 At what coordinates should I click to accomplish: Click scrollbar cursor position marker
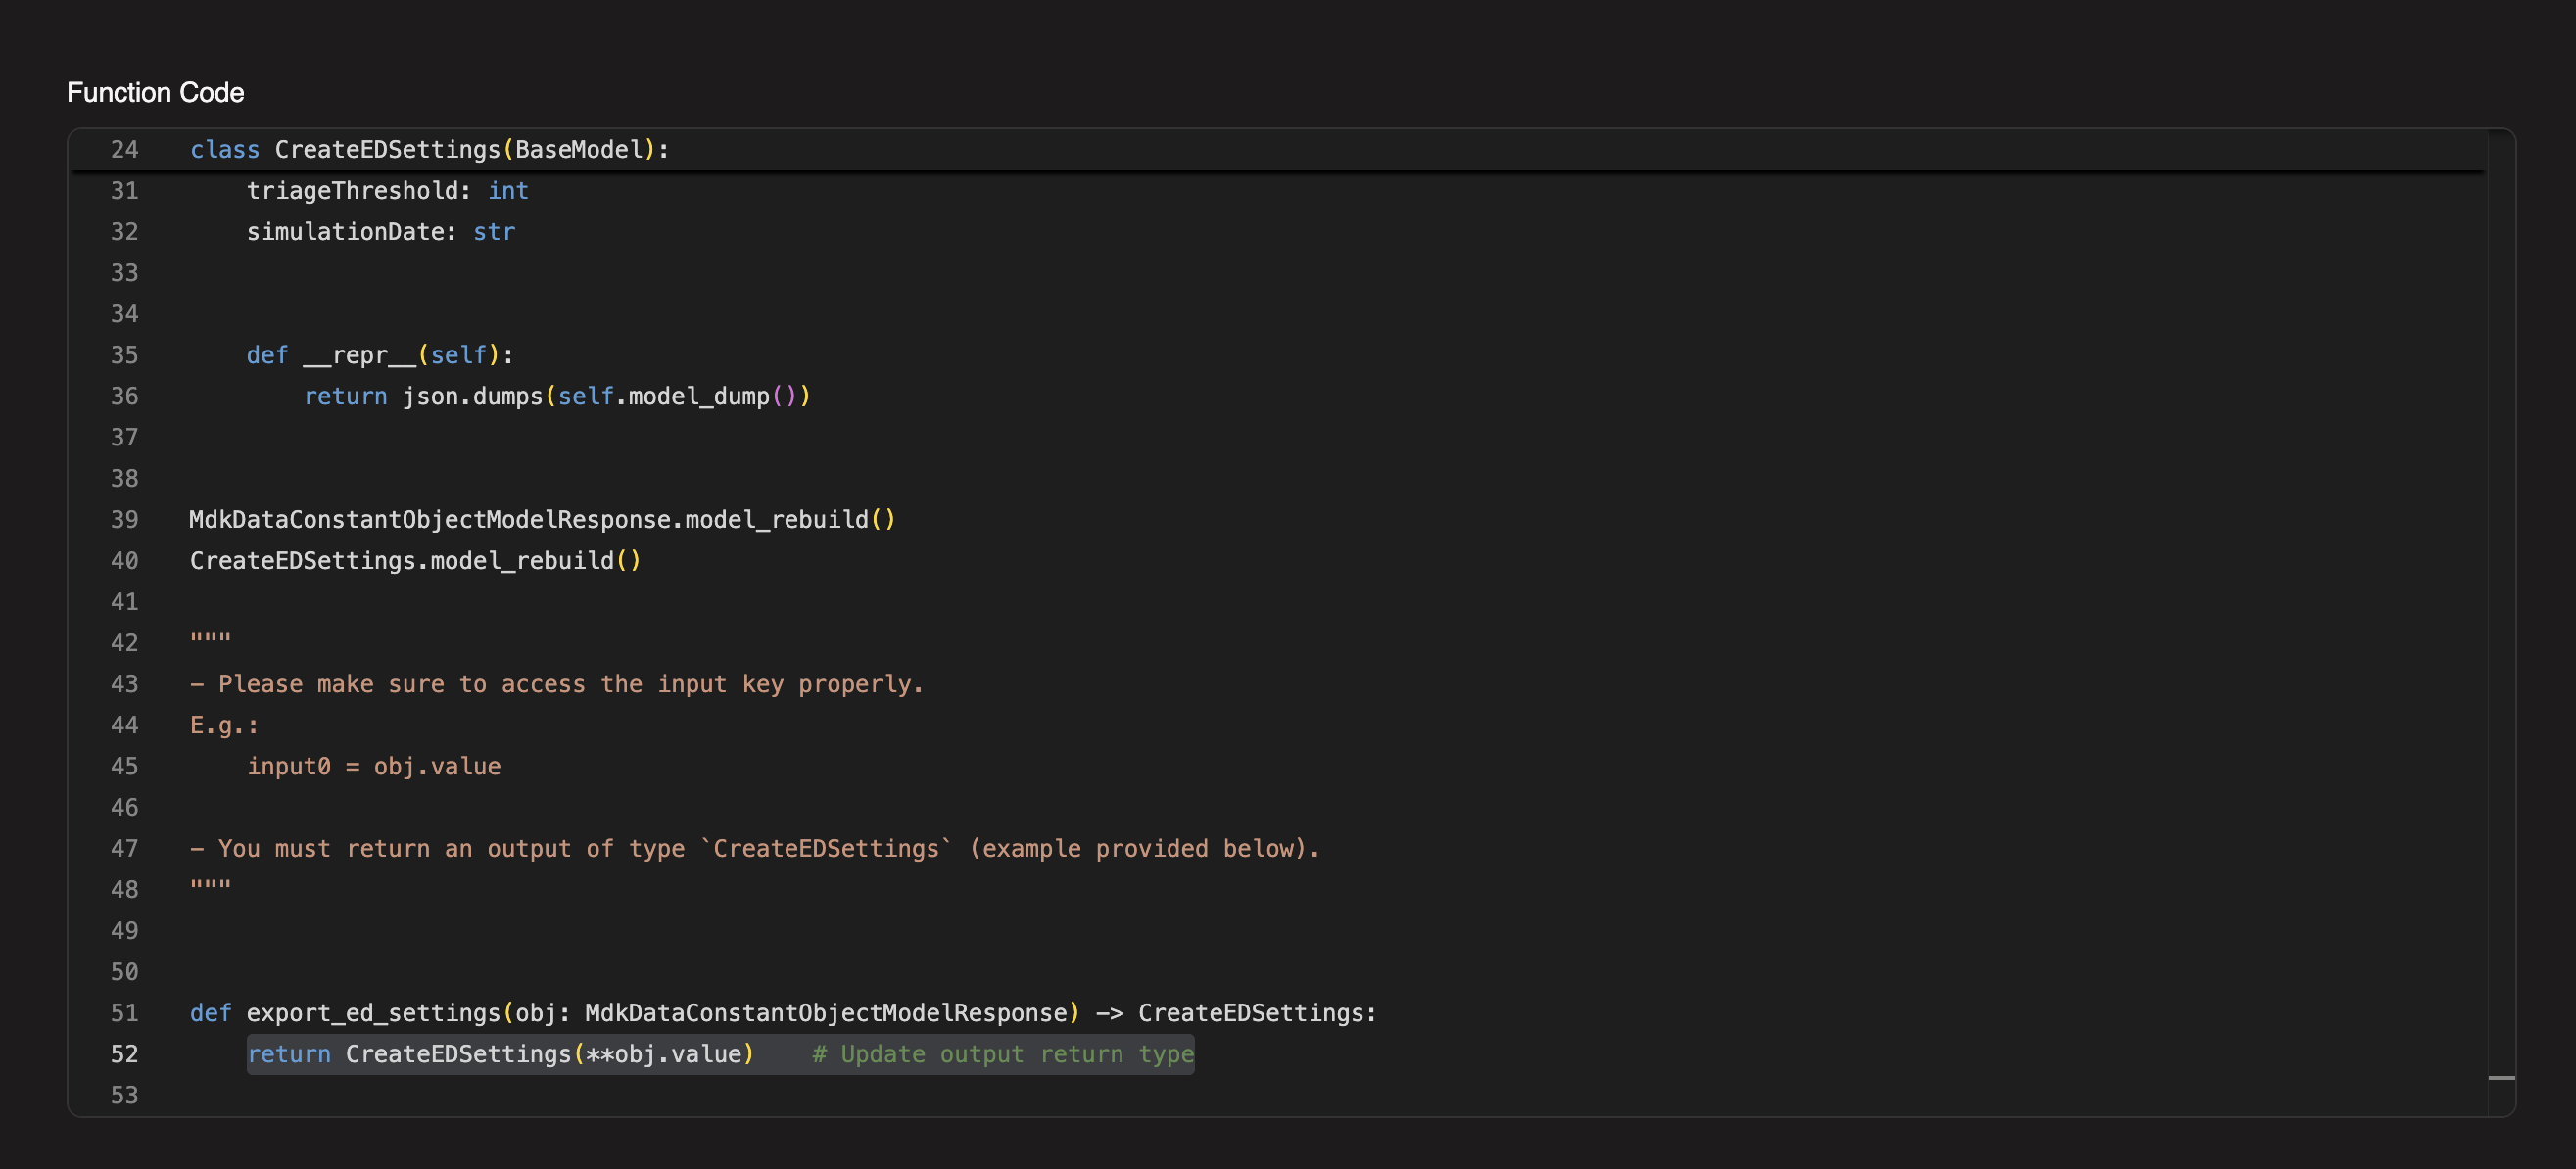pos(2501,1078)
